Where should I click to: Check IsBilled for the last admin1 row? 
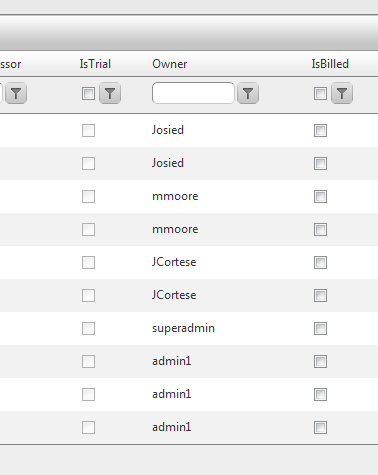[x=320, y=427]
